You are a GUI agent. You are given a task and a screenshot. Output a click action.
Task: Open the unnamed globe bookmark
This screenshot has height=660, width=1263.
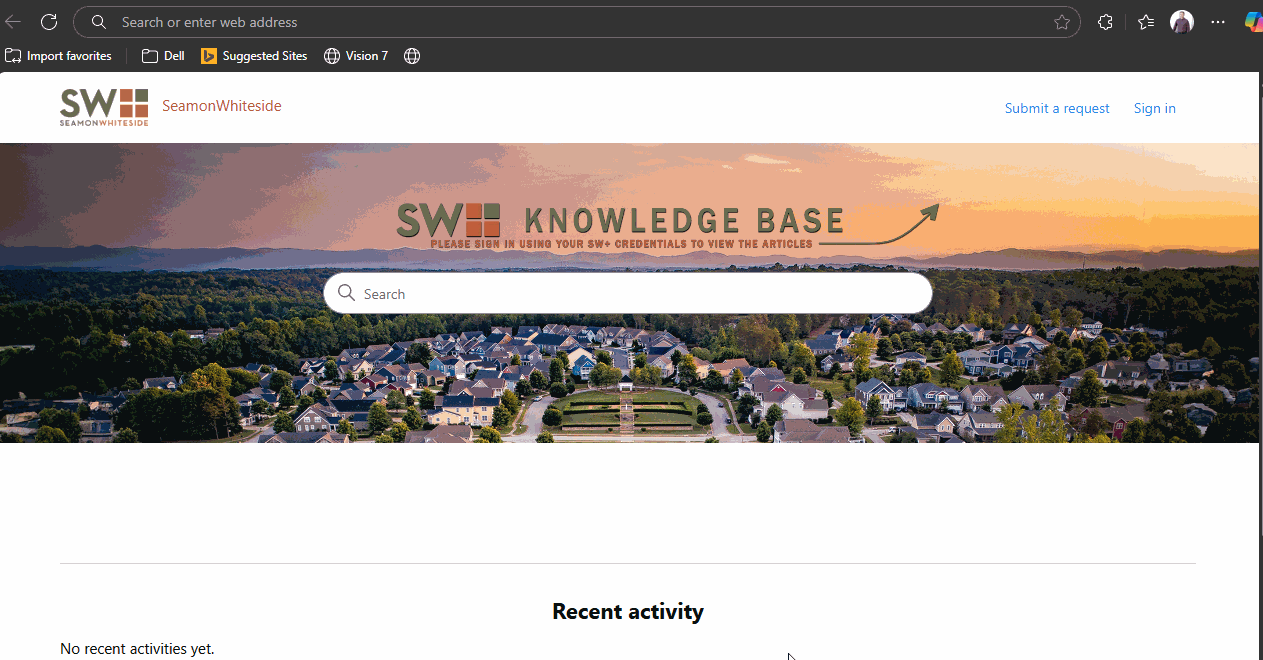pyautogui.click(x=412, y=56)
